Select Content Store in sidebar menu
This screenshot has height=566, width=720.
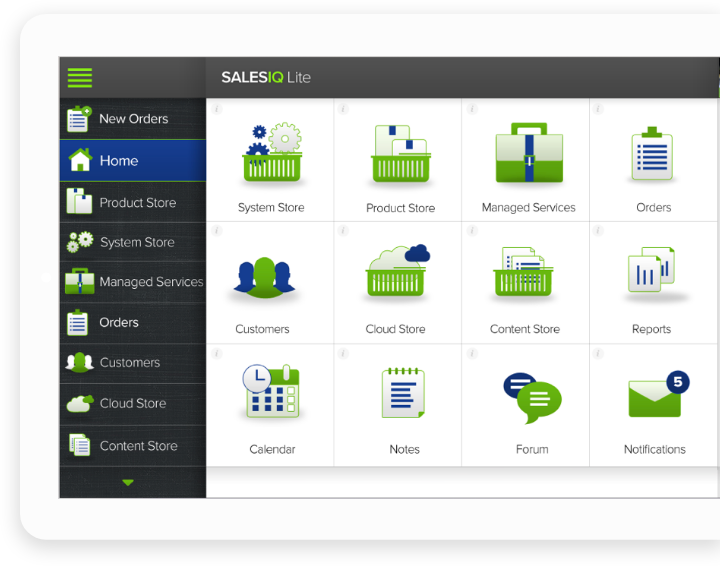(x=133, y=446)
